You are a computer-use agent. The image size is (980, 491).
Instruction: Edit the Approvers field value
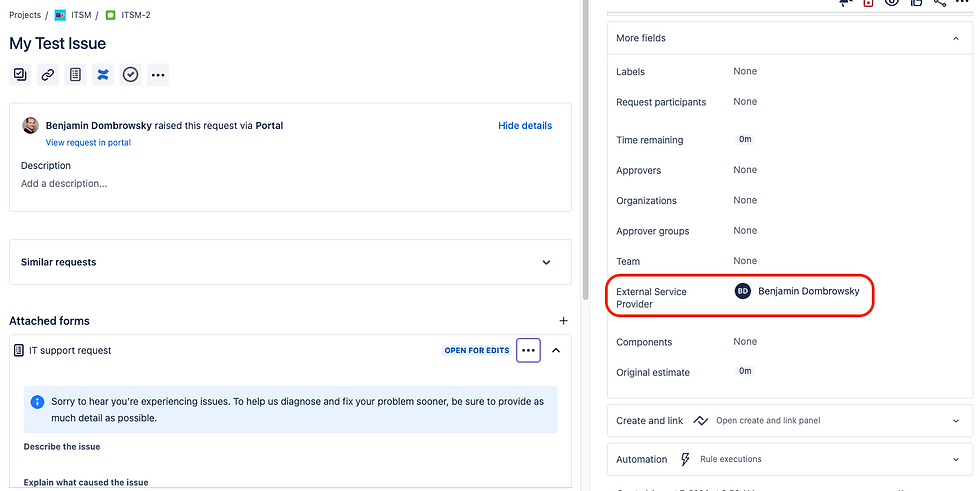tap(745, 169)
